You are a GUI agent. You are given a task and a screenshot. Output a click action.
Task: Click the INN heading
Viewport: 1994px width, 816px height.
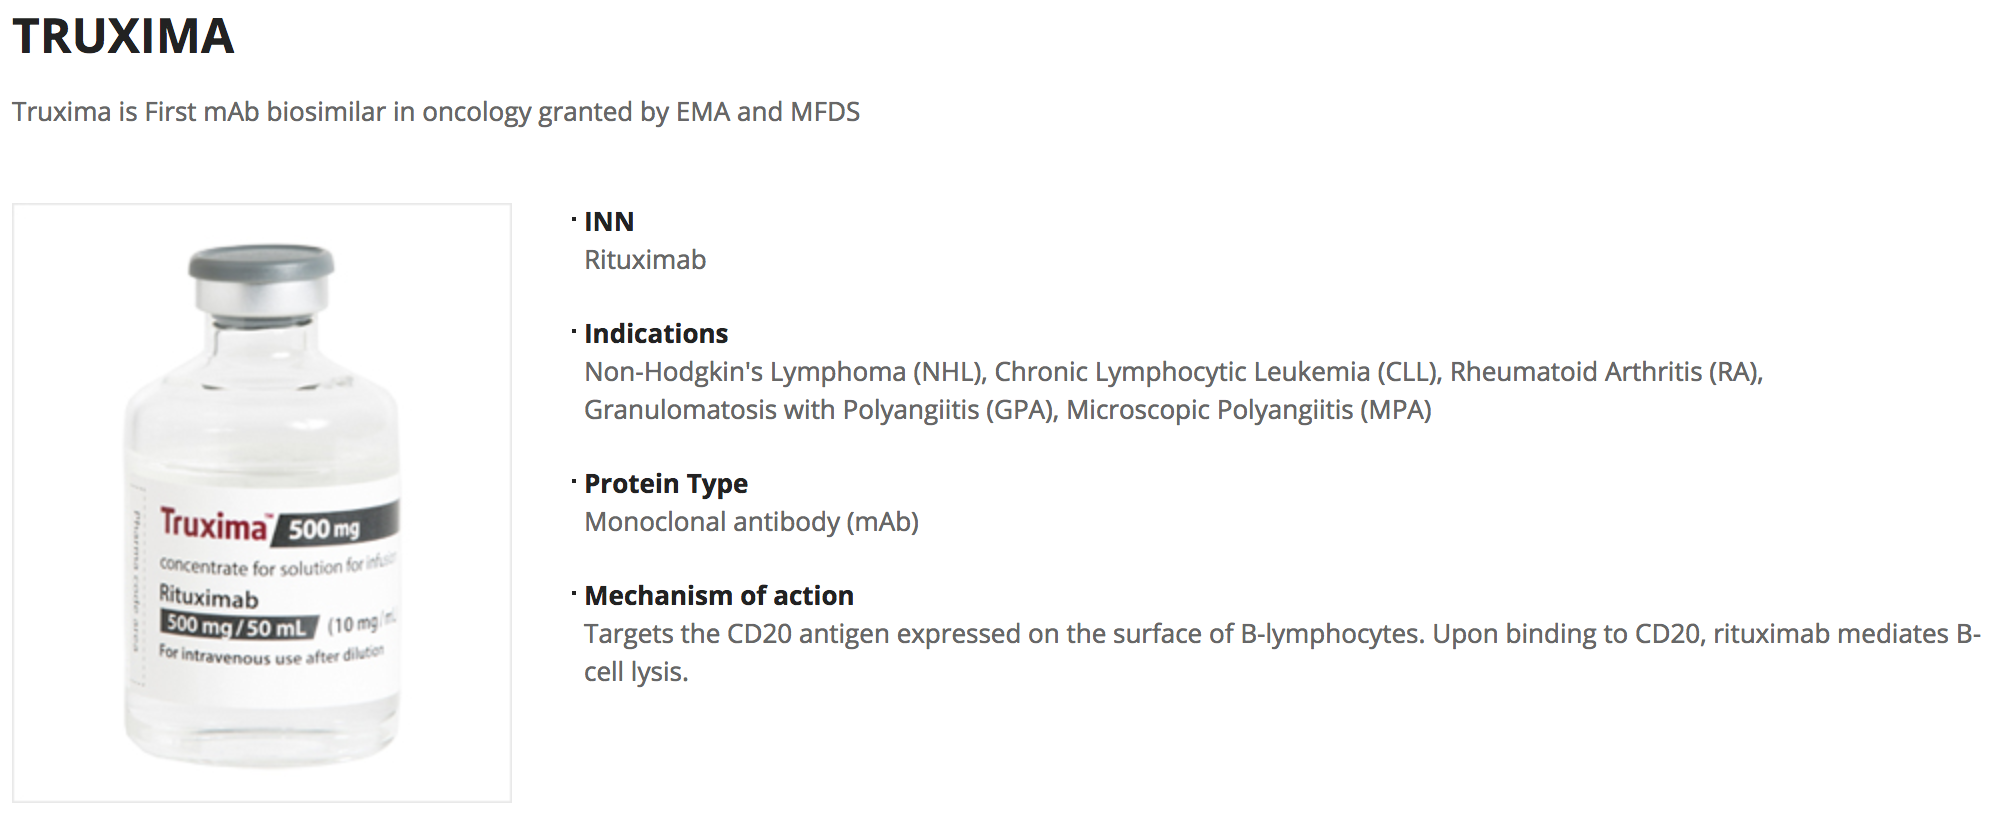(608, 221)
